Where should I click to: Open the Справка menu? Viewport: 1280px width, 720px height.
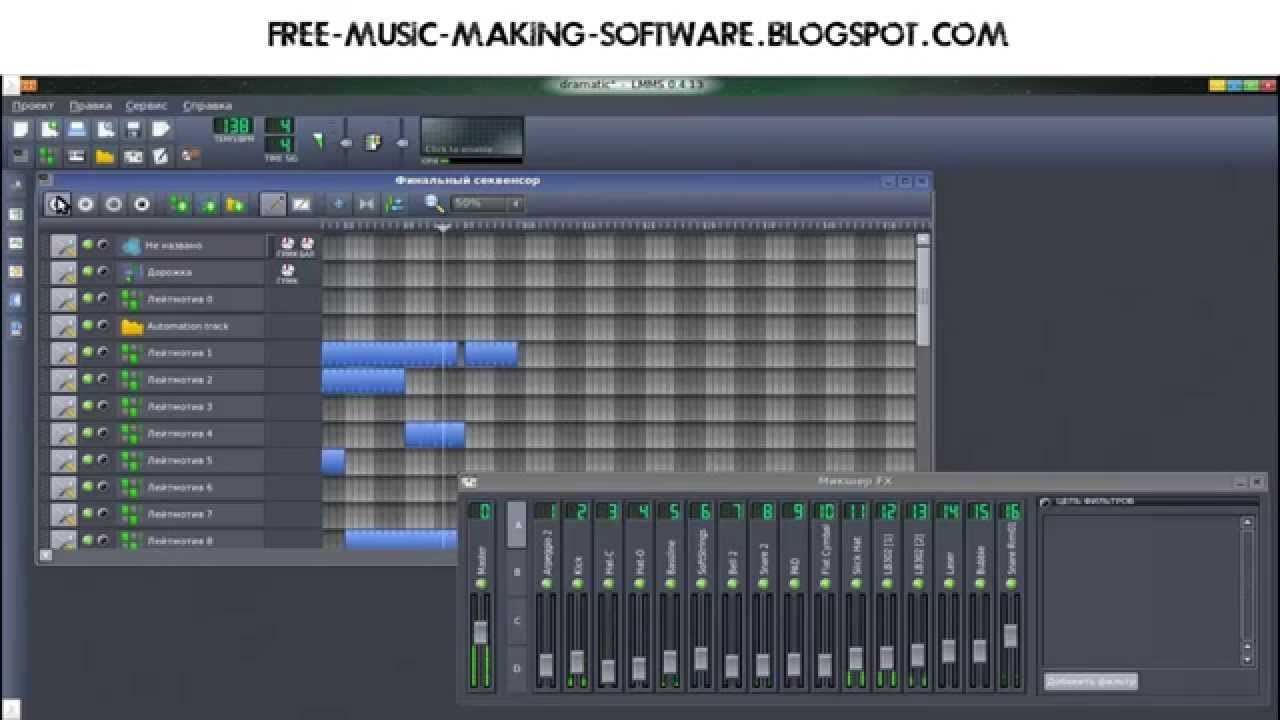pos(207,105)
